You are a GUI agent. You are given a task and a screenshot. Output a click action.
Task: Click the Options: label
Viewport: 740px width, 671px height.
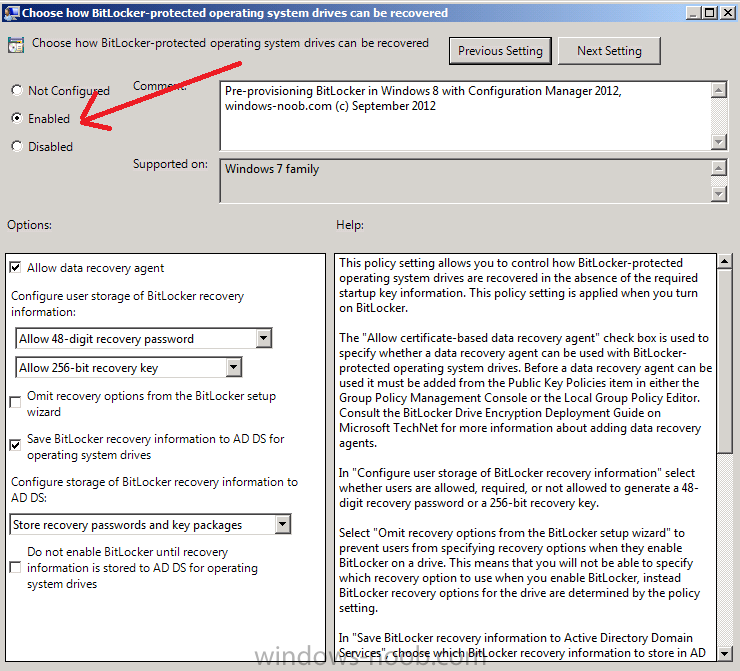click(x=29, y=225)
